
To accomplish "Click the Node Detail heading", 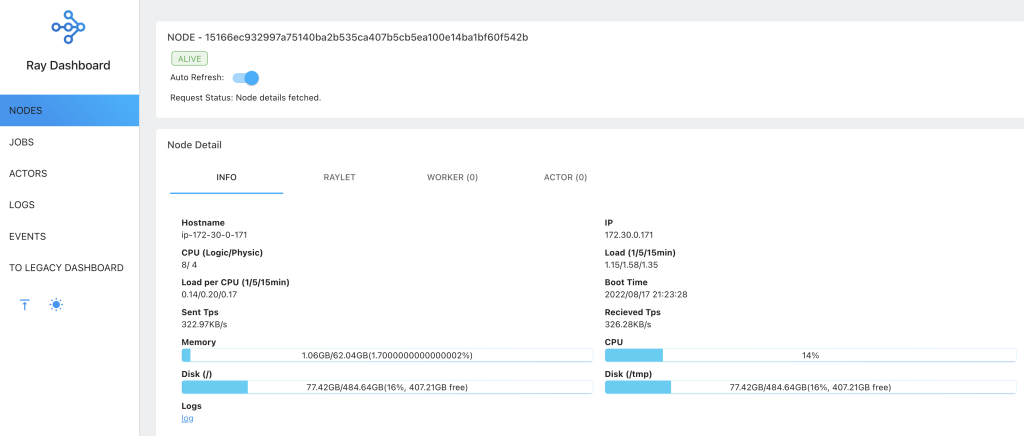I will (x=195, y=145).
